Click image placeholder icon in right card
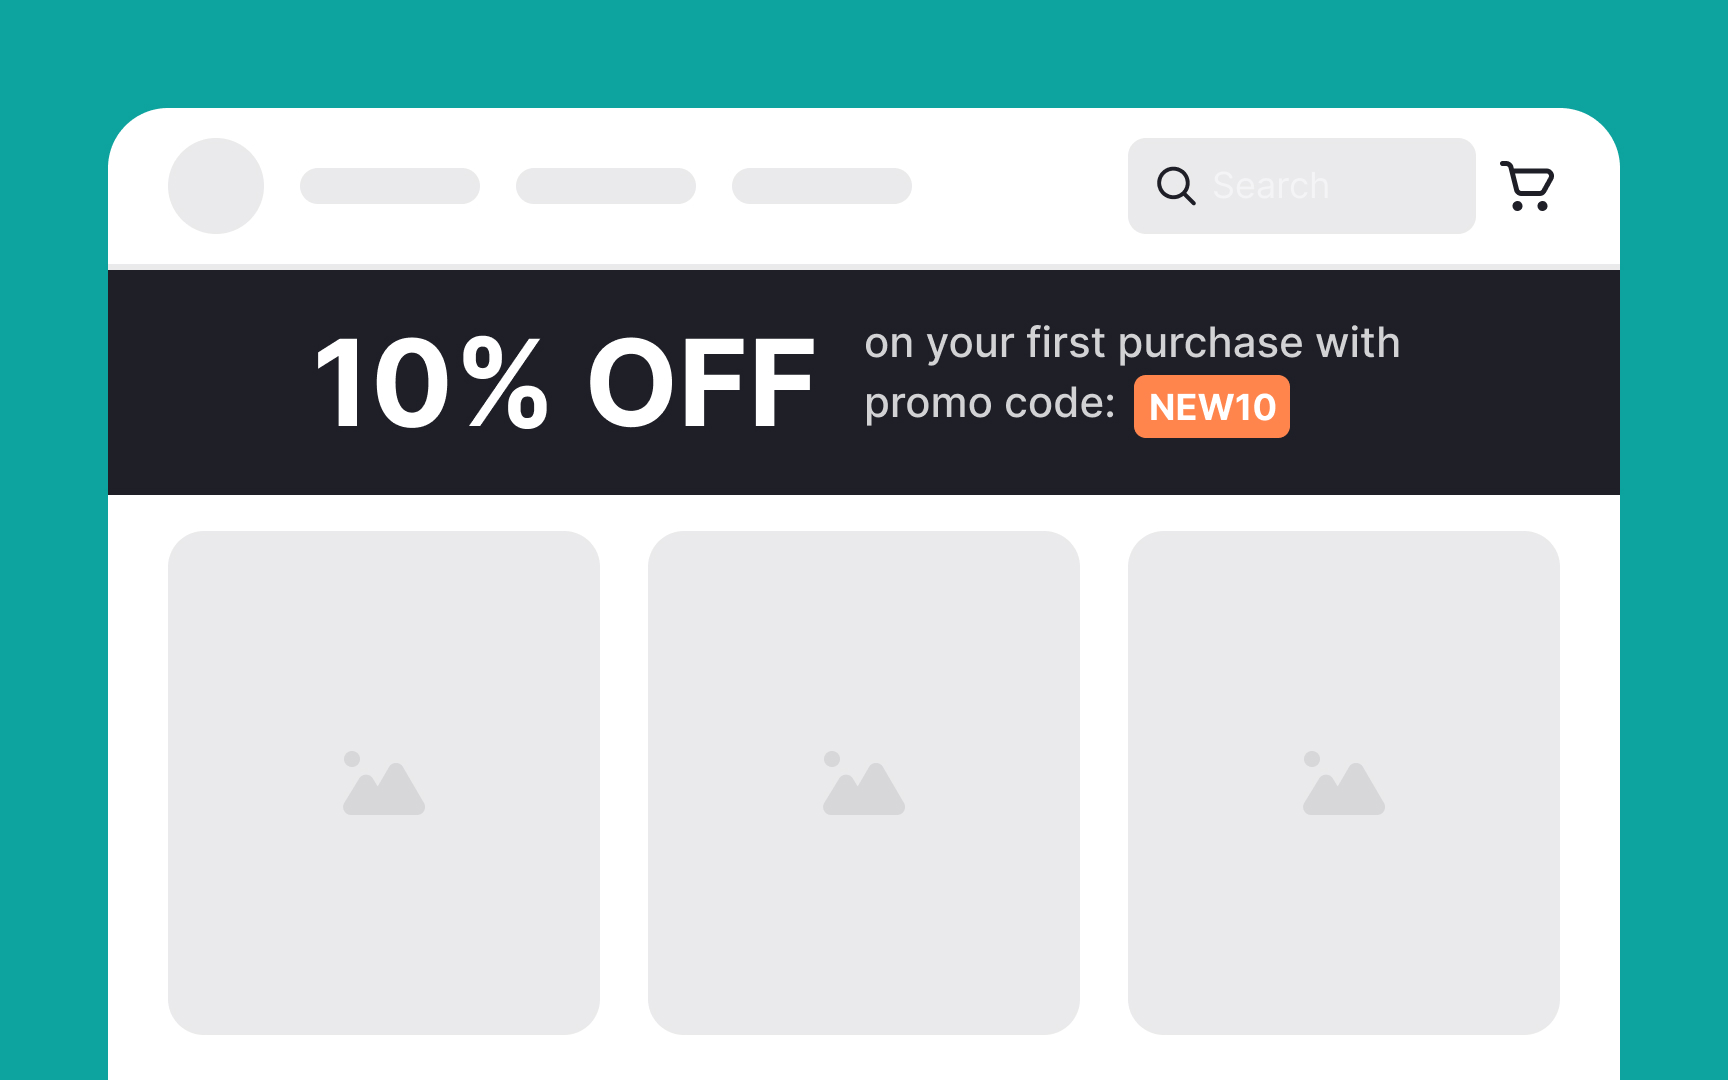This screenshot has width=1728, height=1080. point(1344,784)
